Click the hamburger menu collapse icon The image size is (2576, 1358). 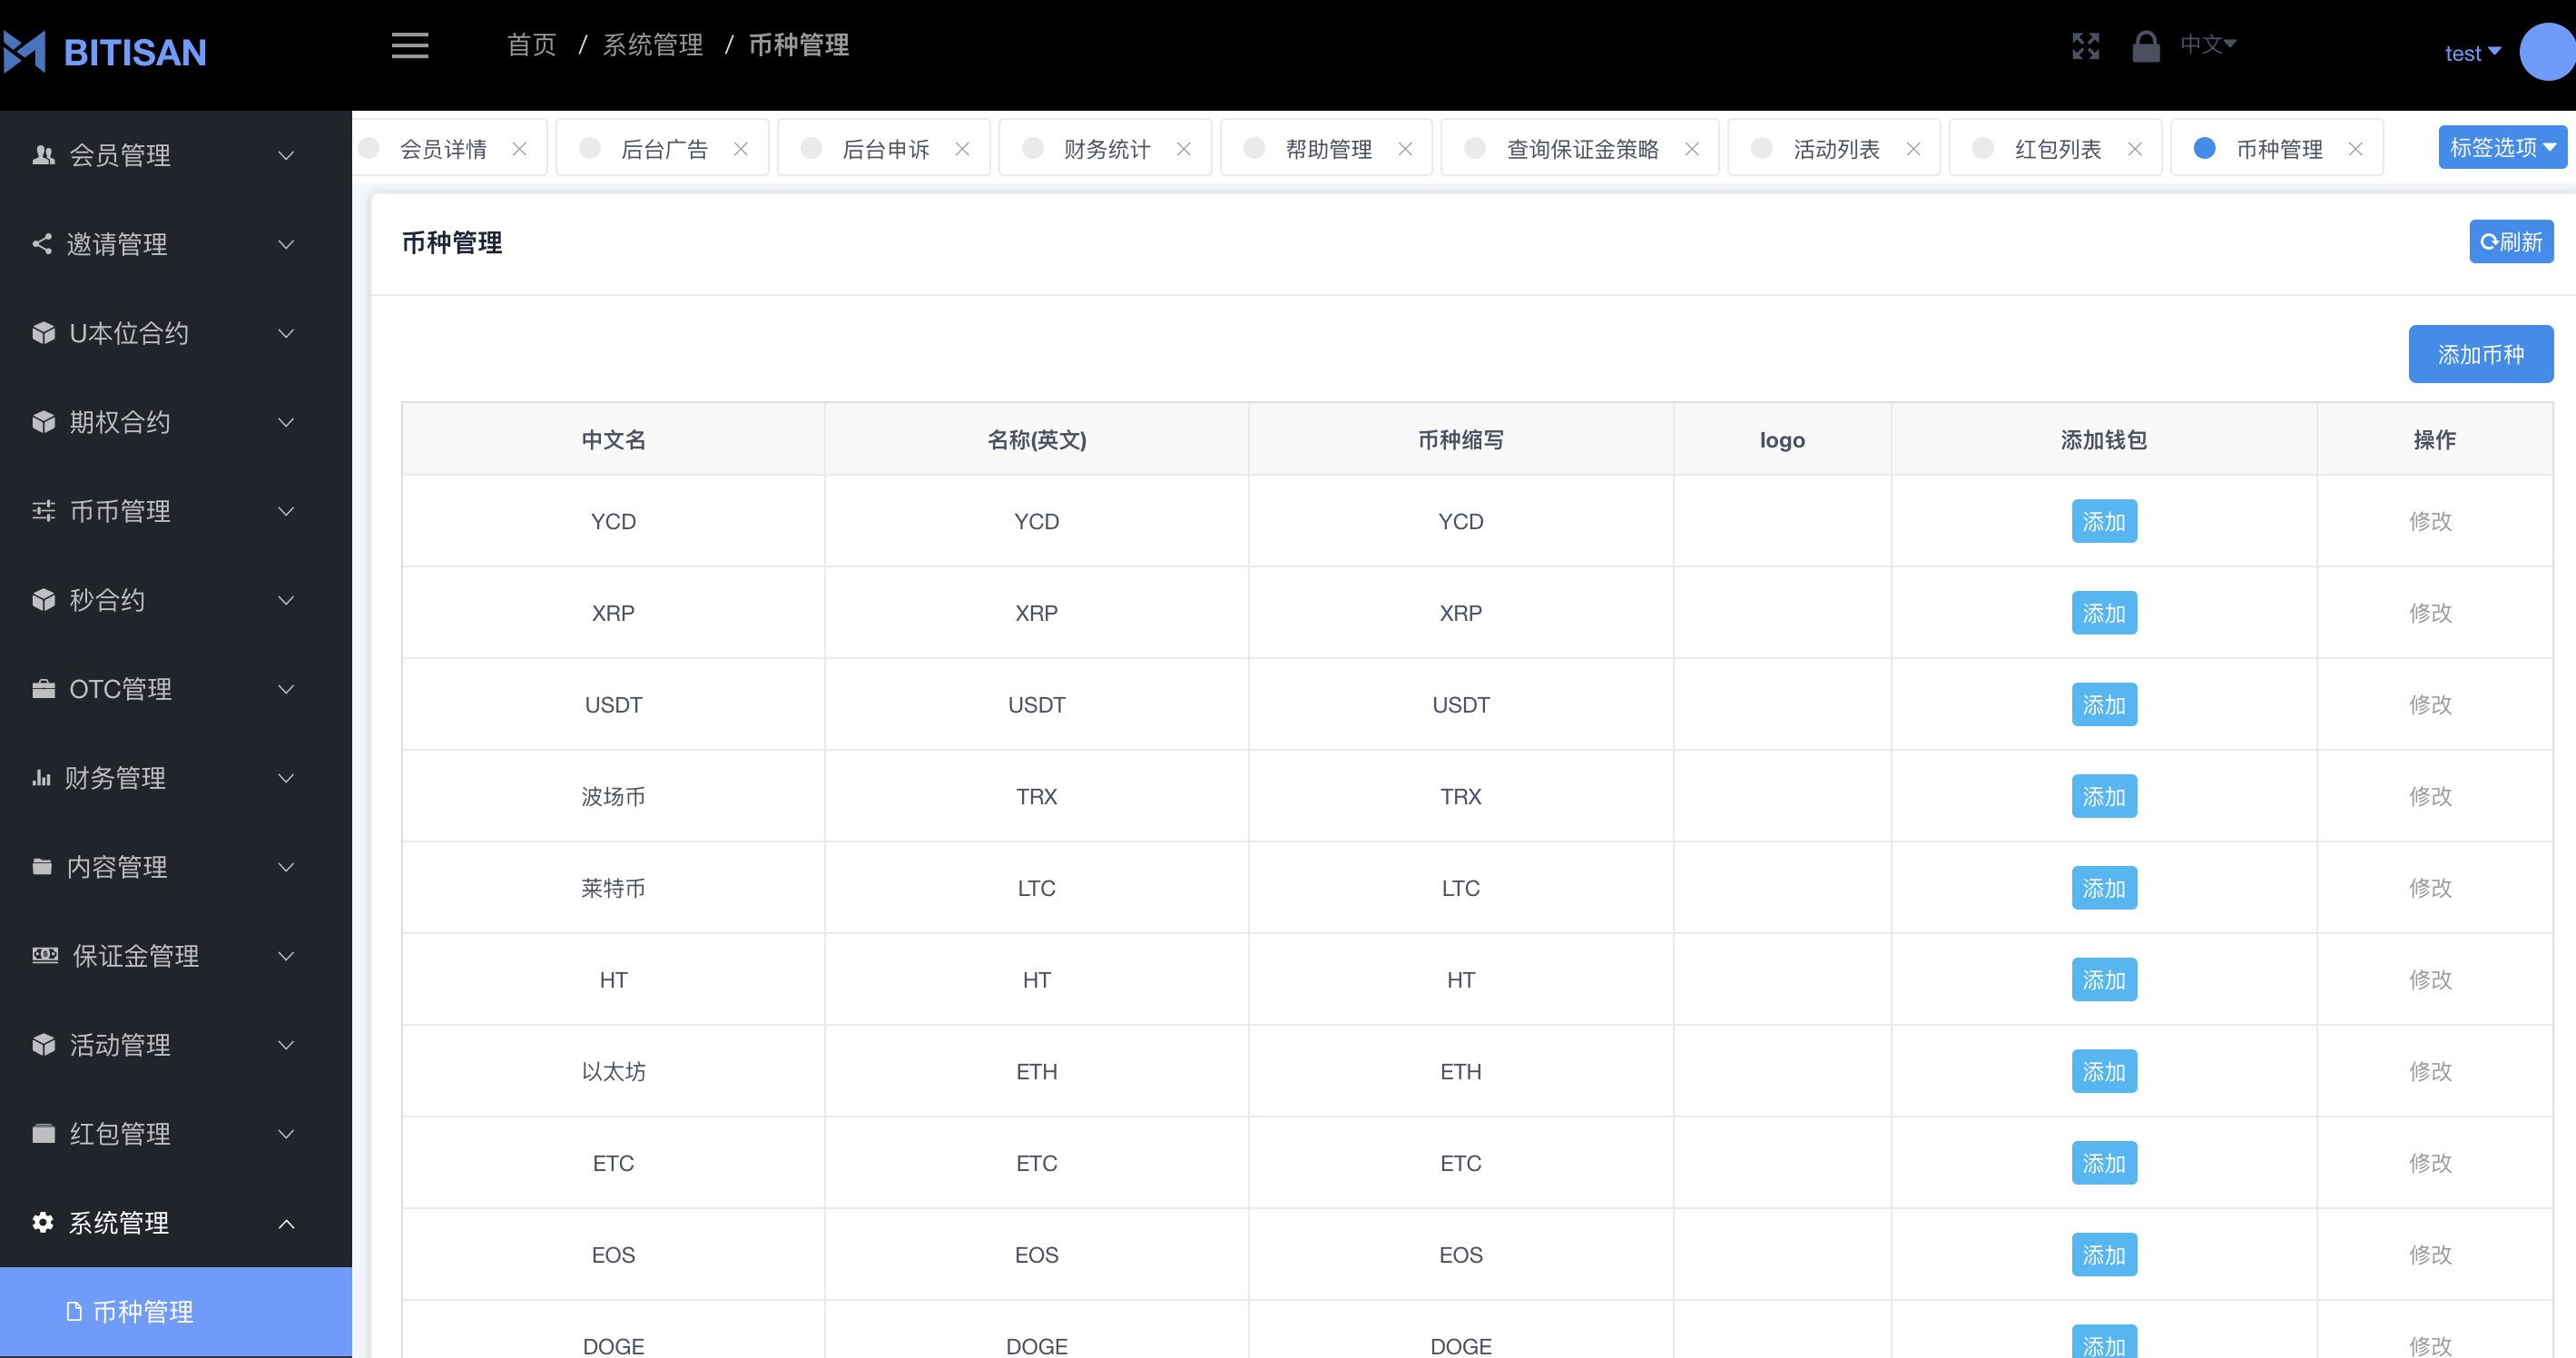tap(410, 46)
